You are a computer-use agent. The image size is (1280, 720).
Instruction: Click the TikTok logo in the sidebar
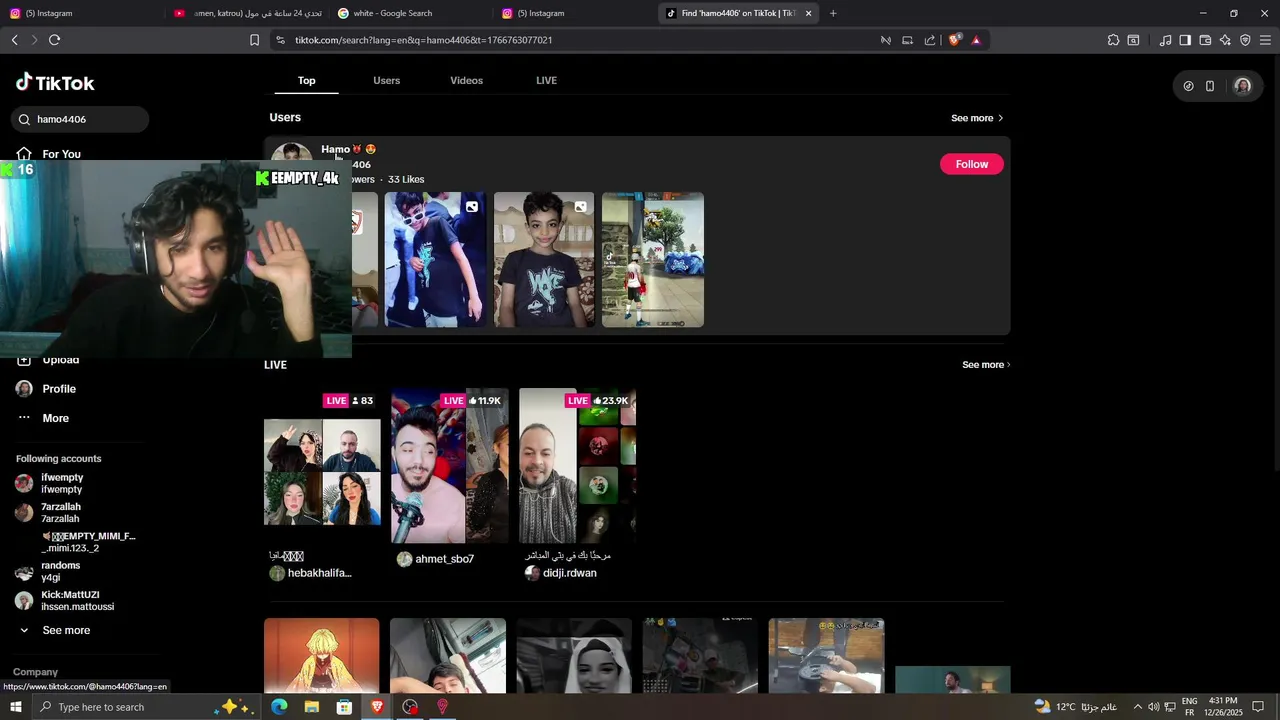point(55,83)
